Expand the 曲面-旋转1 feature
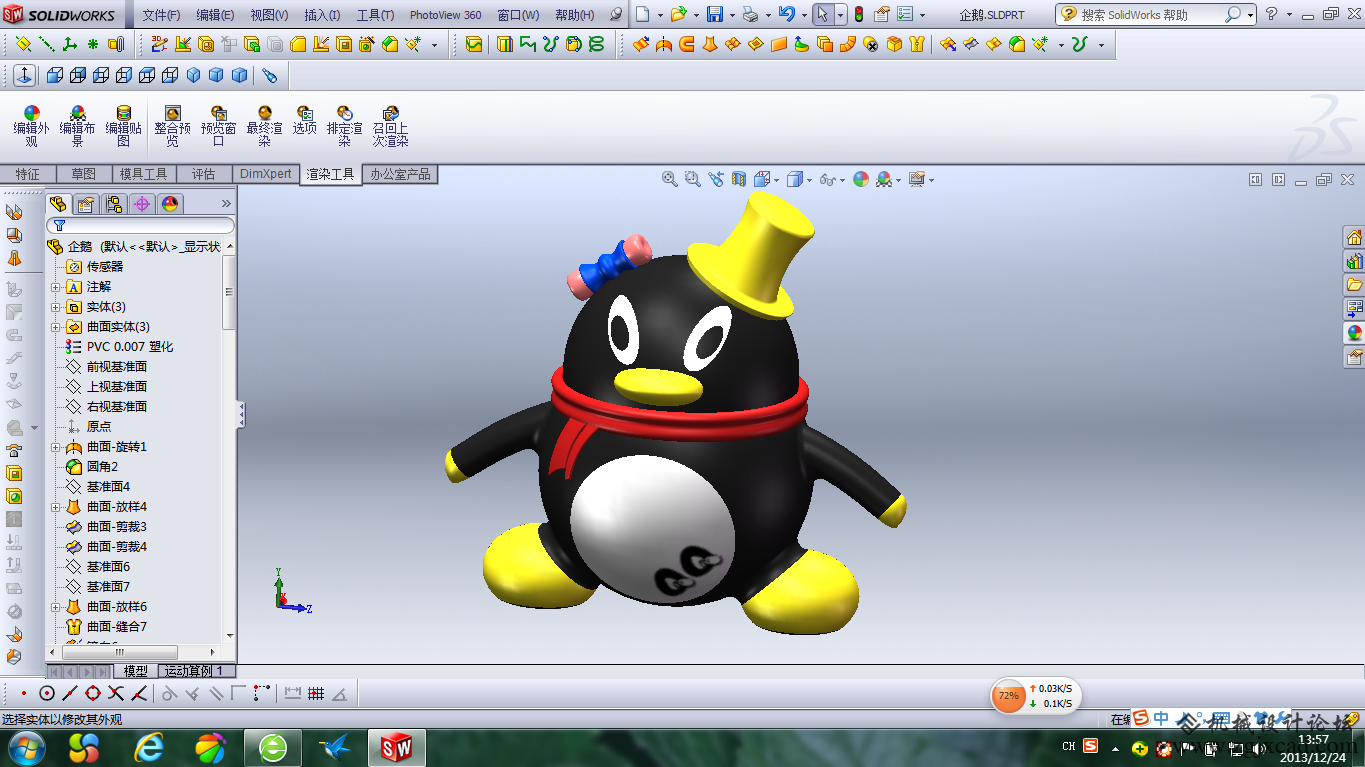1365x767 pixels. (56, 447)
